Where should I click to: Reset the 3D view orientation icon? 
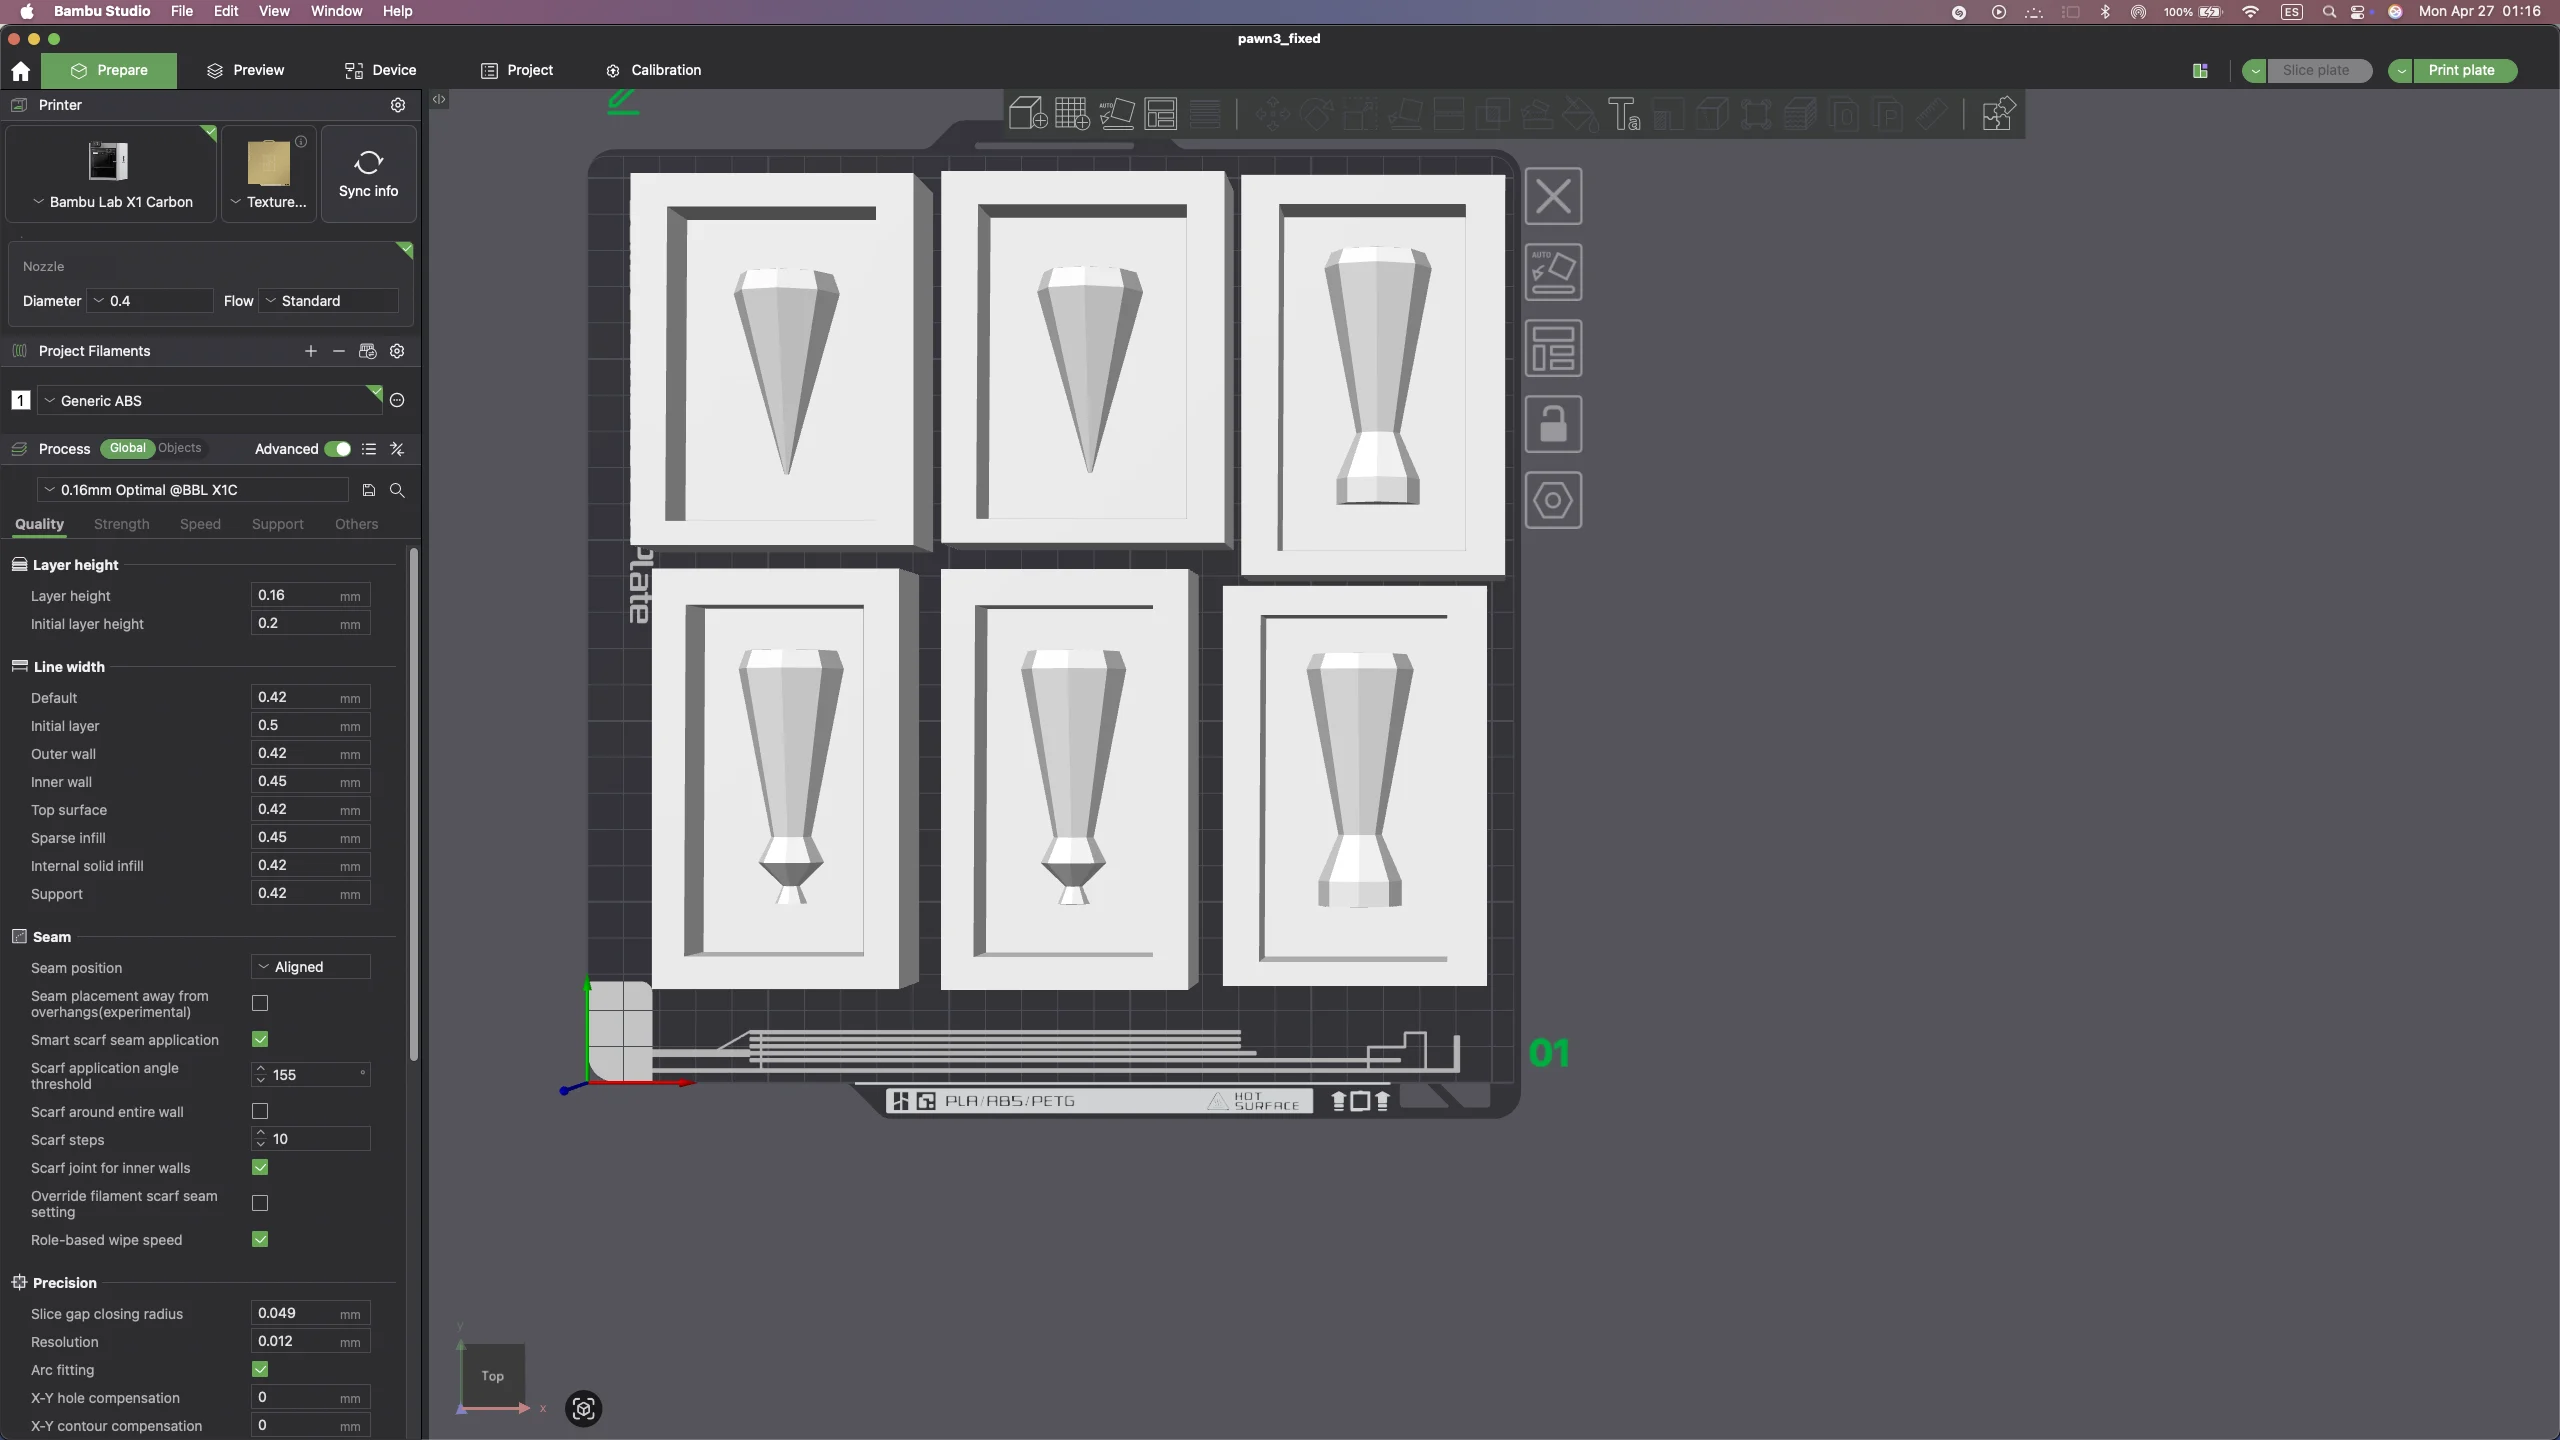(583, 1409)
